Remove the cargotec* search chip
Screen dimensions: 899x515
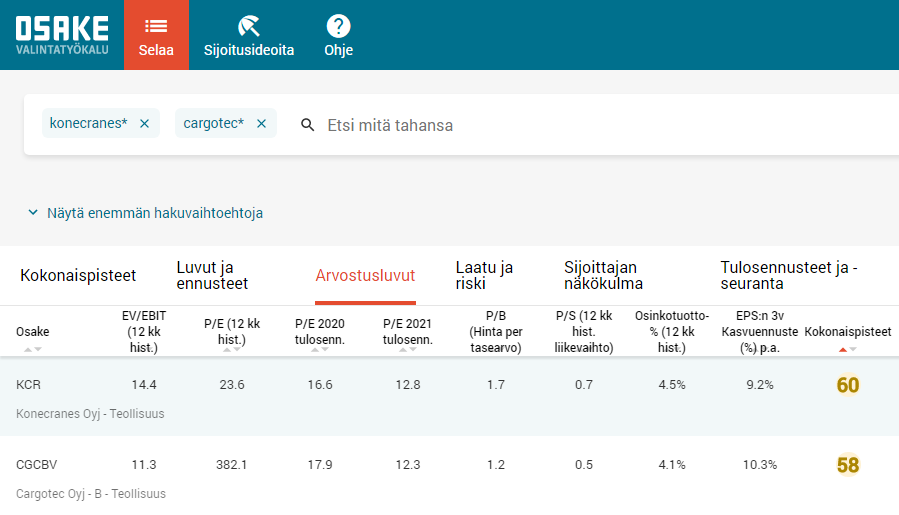pyautogui.click(x=261, y=124)
